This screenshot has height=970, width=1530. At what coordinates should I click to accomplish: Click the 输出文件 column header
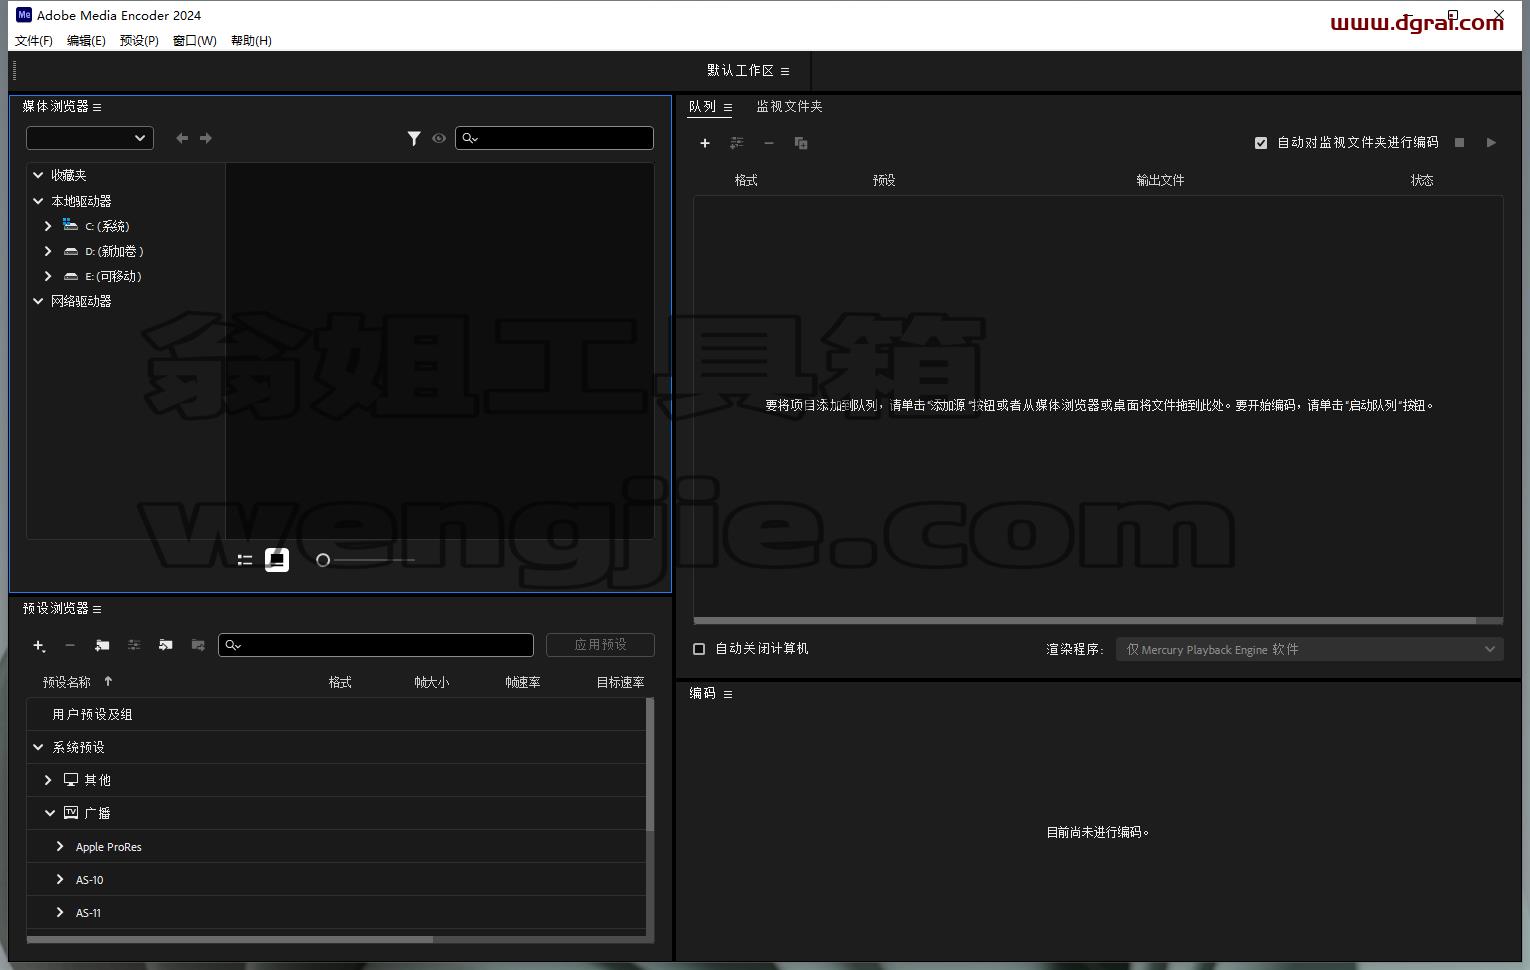[1160, 180]
